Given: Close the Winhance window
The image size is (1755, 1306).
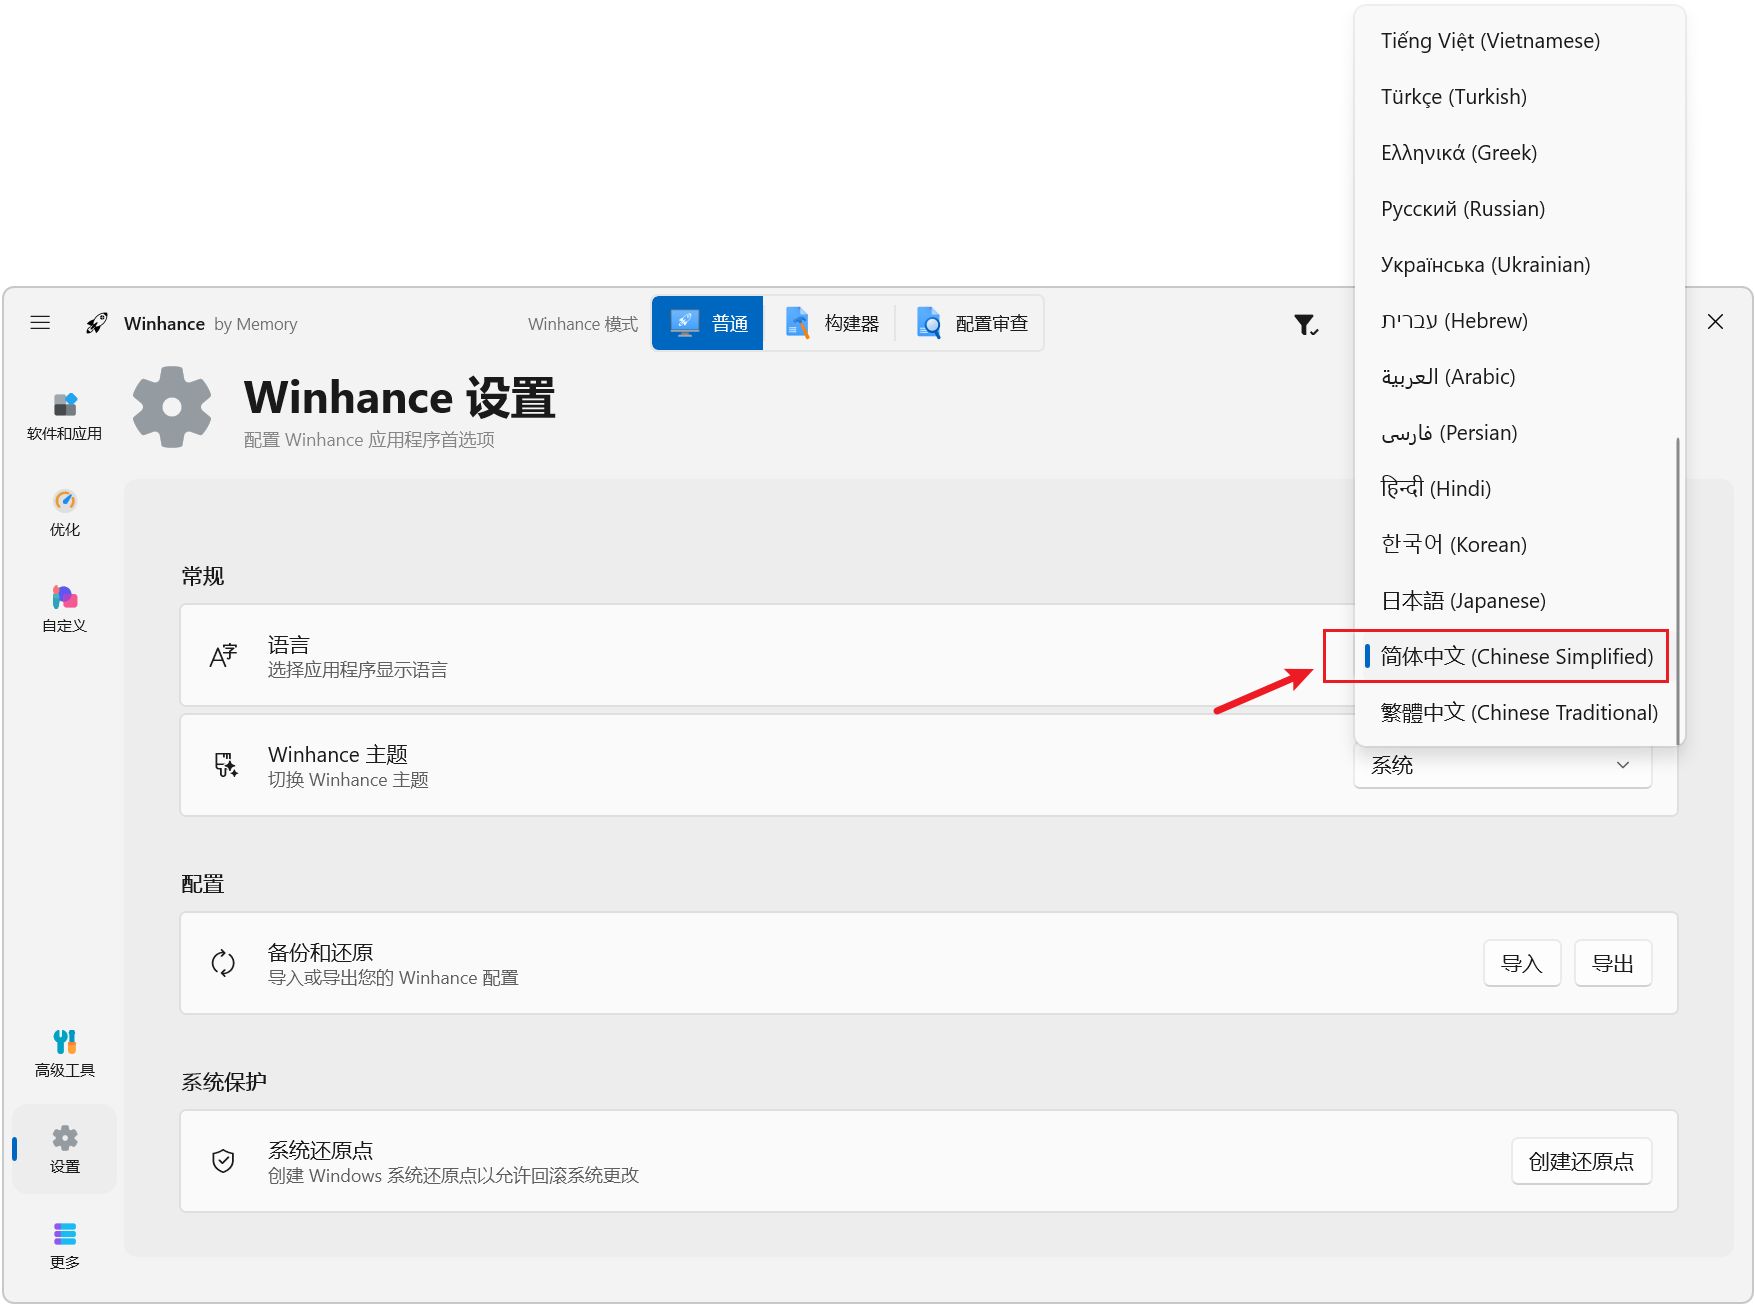Looking at the screenshot, I should (x=1715, y=322).
